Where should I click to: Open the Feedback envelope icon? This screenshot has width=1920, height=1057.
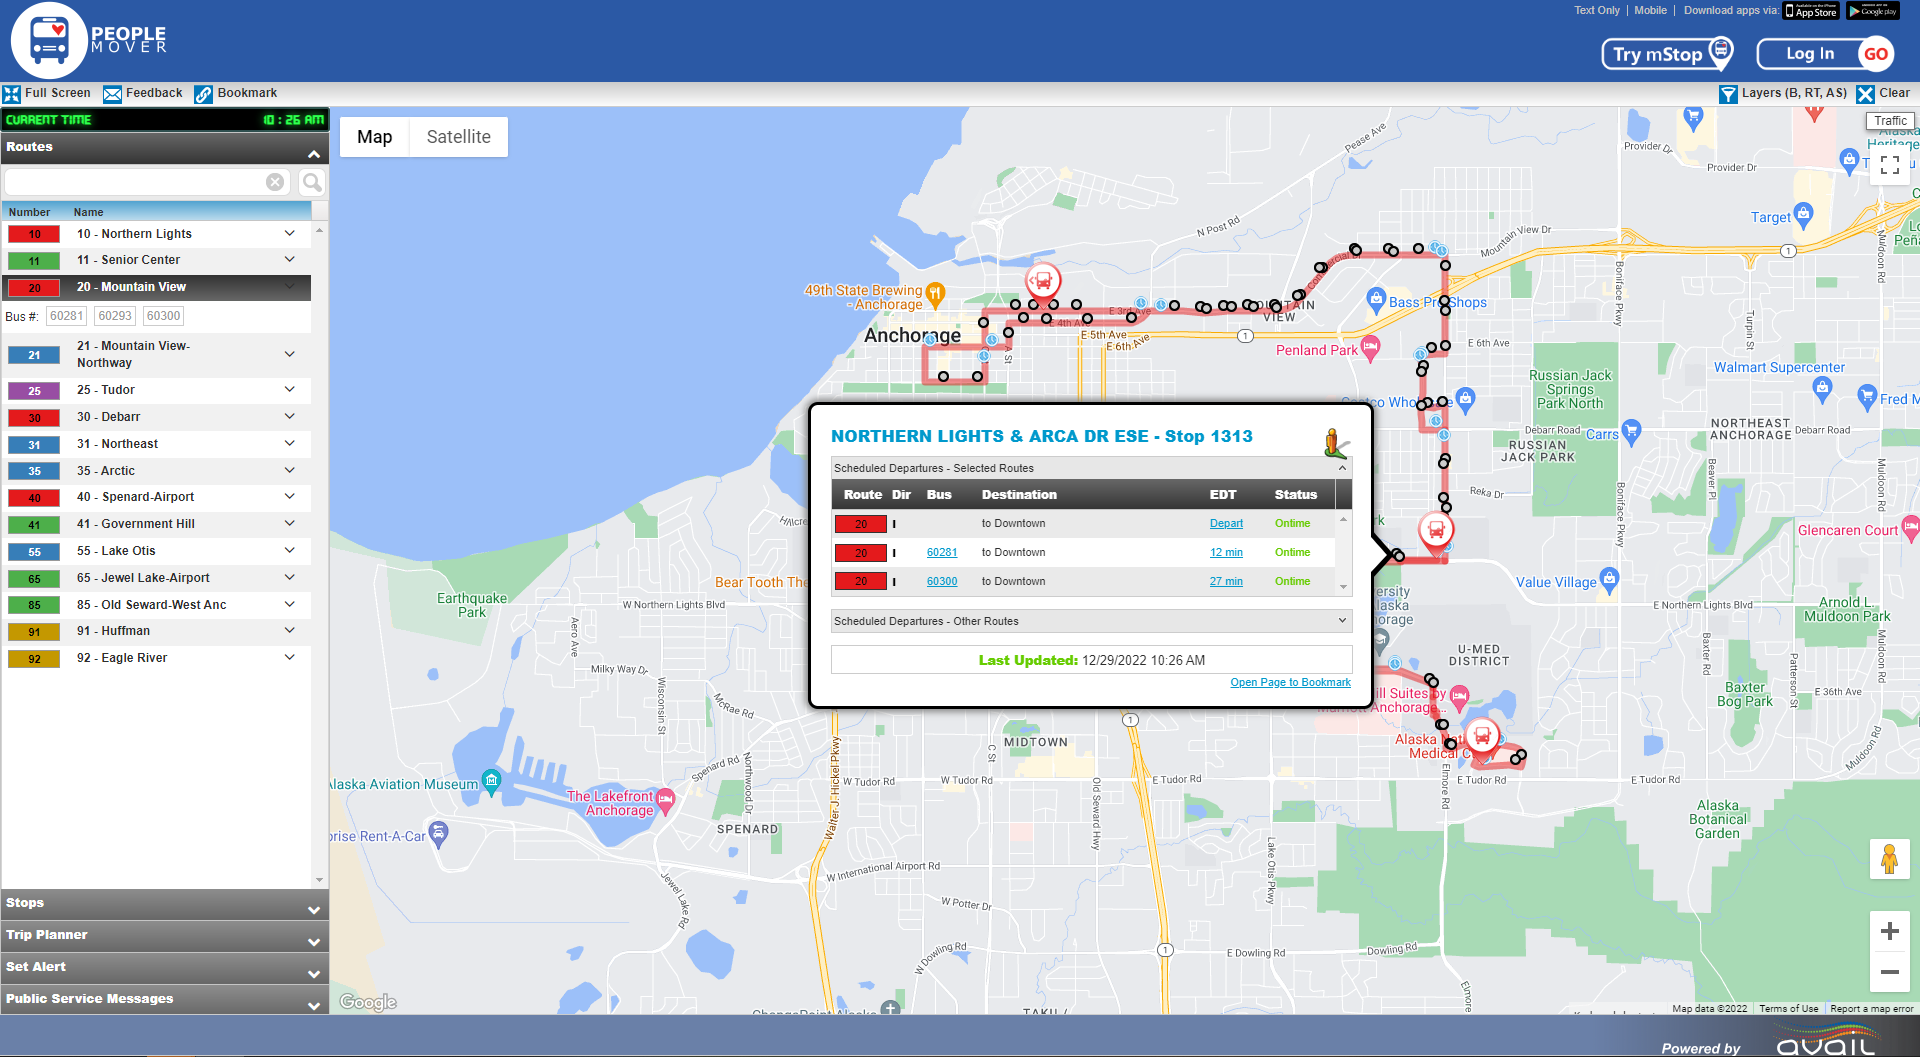pos(112,94)
